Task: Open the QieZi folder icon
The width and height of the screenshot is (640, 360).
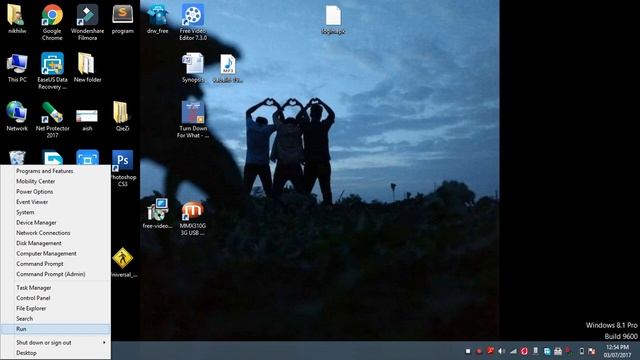Action: (122, 116)
